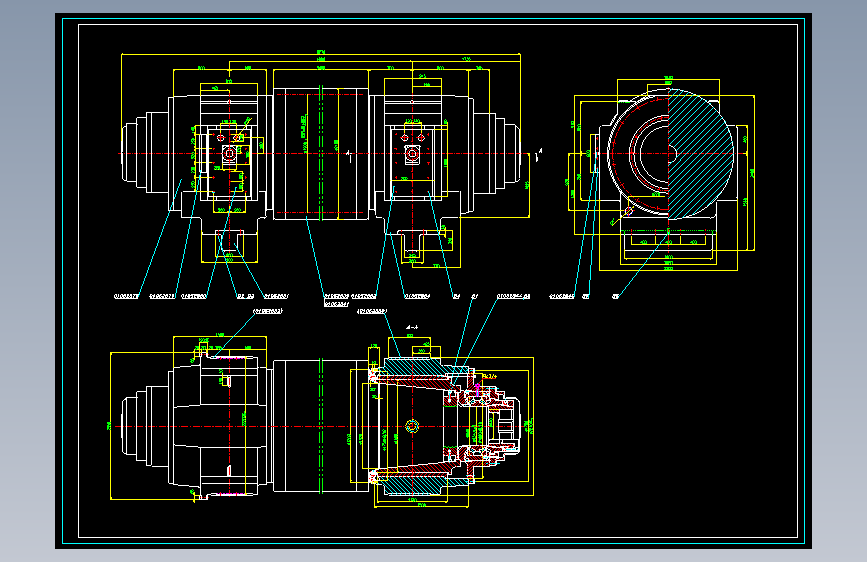Click the small circle at side view's lower left
Image resolution: width=867 pixels, height=562 pixels.
[629, 211]
